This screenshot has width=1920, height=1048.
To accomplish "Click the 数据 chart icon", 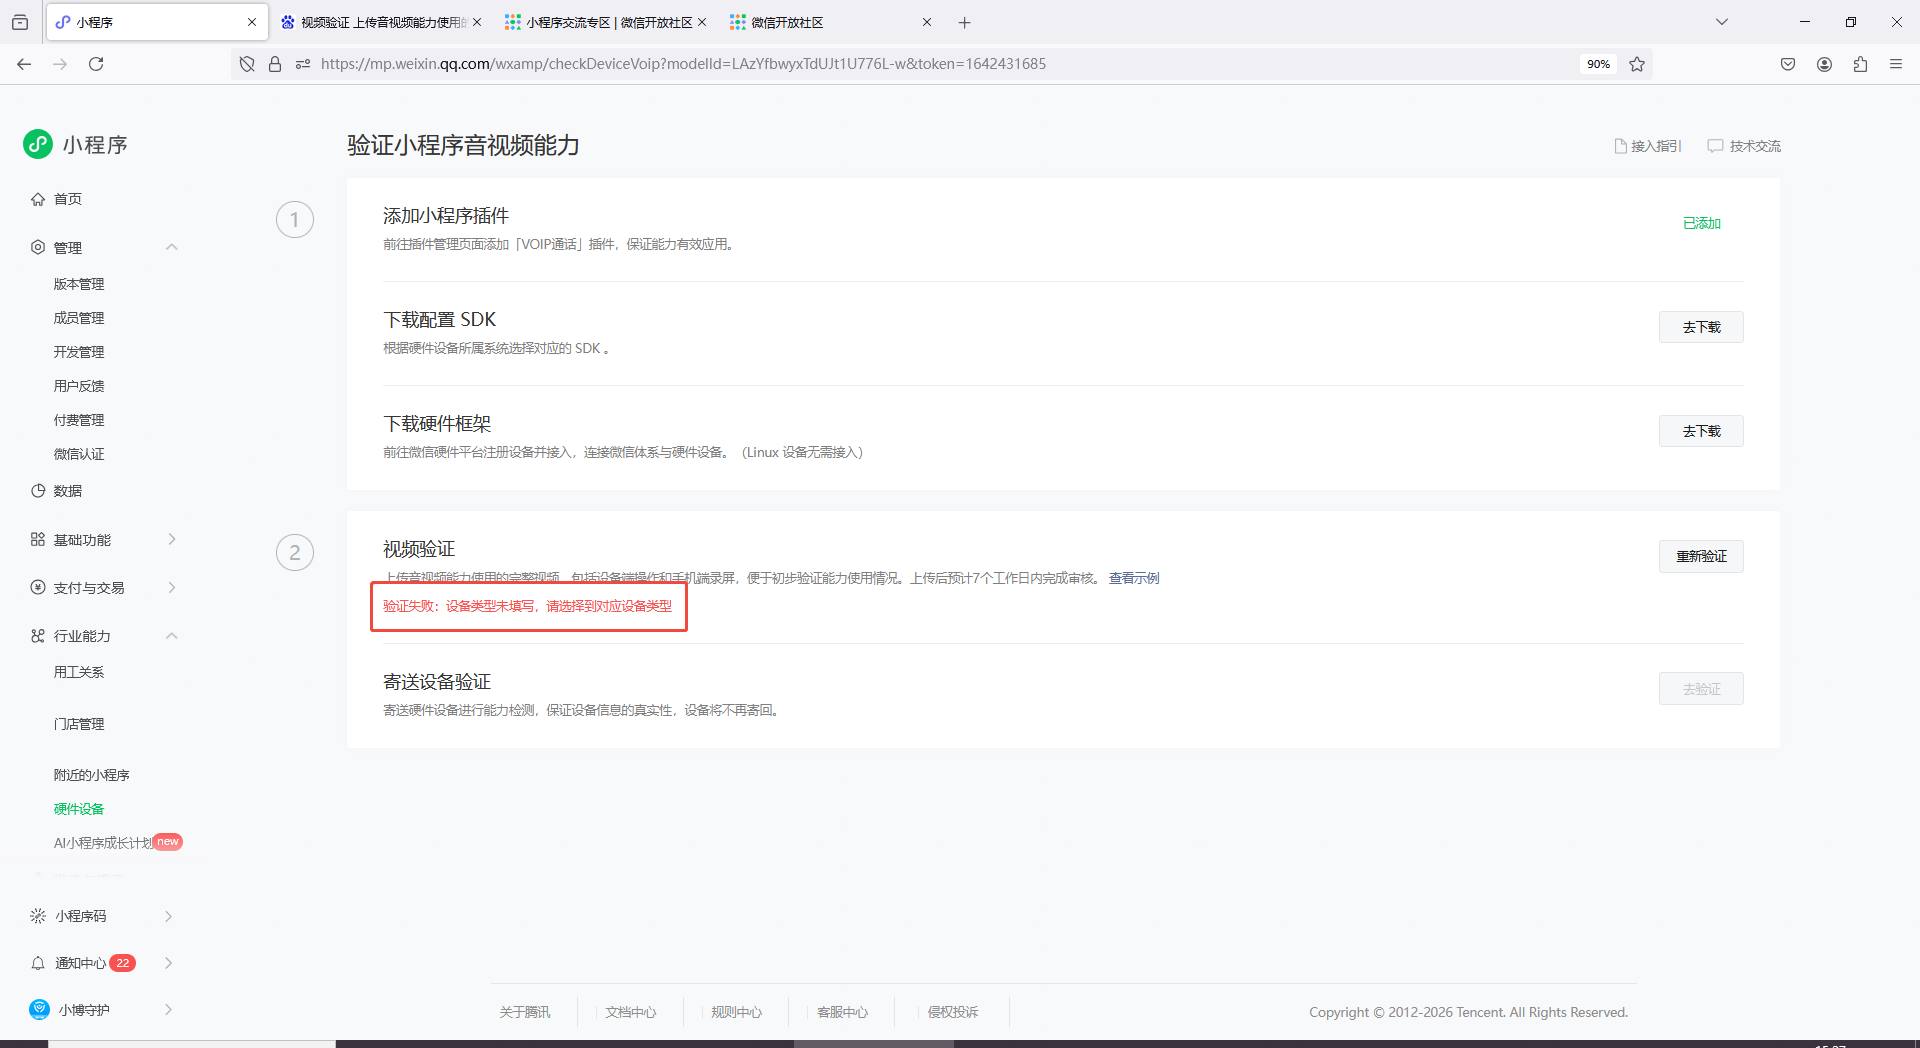I will pos(38,491).
